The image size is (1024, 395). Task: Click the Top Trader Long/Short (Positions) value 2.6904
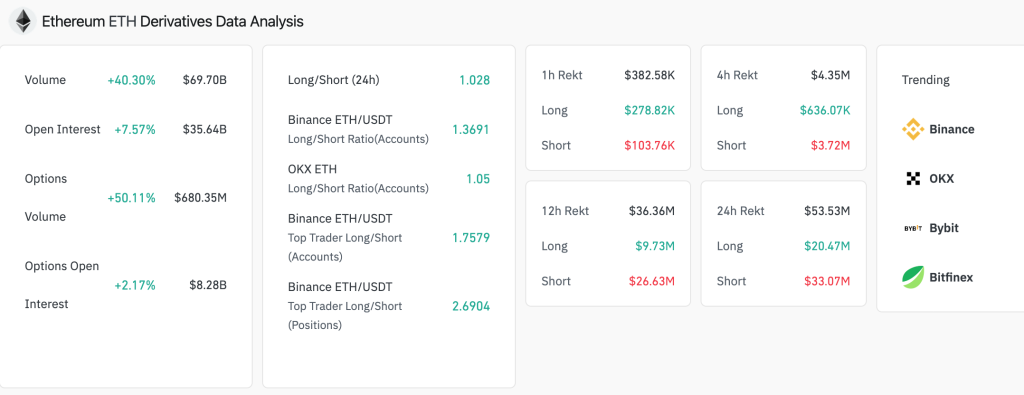tap(471, 306)
